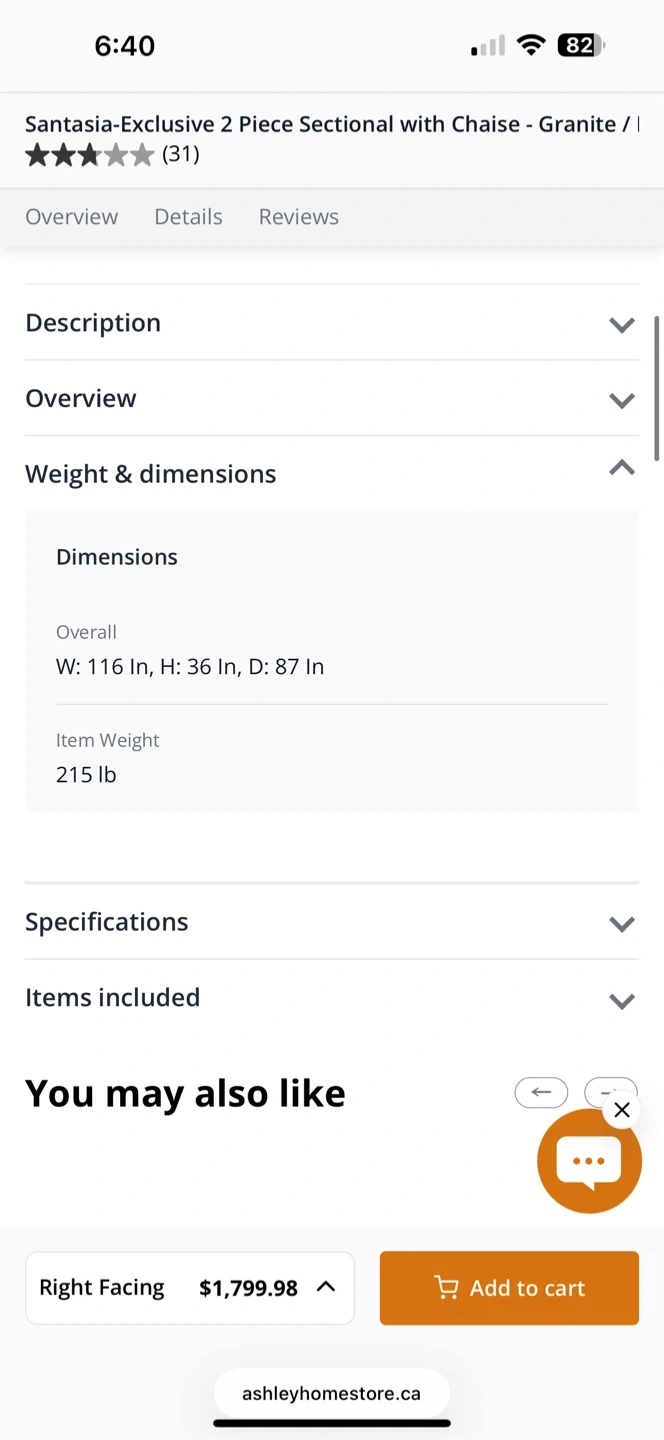Expand the Description section
Screen dimensions: 664x1440
[x=331, y=323]
